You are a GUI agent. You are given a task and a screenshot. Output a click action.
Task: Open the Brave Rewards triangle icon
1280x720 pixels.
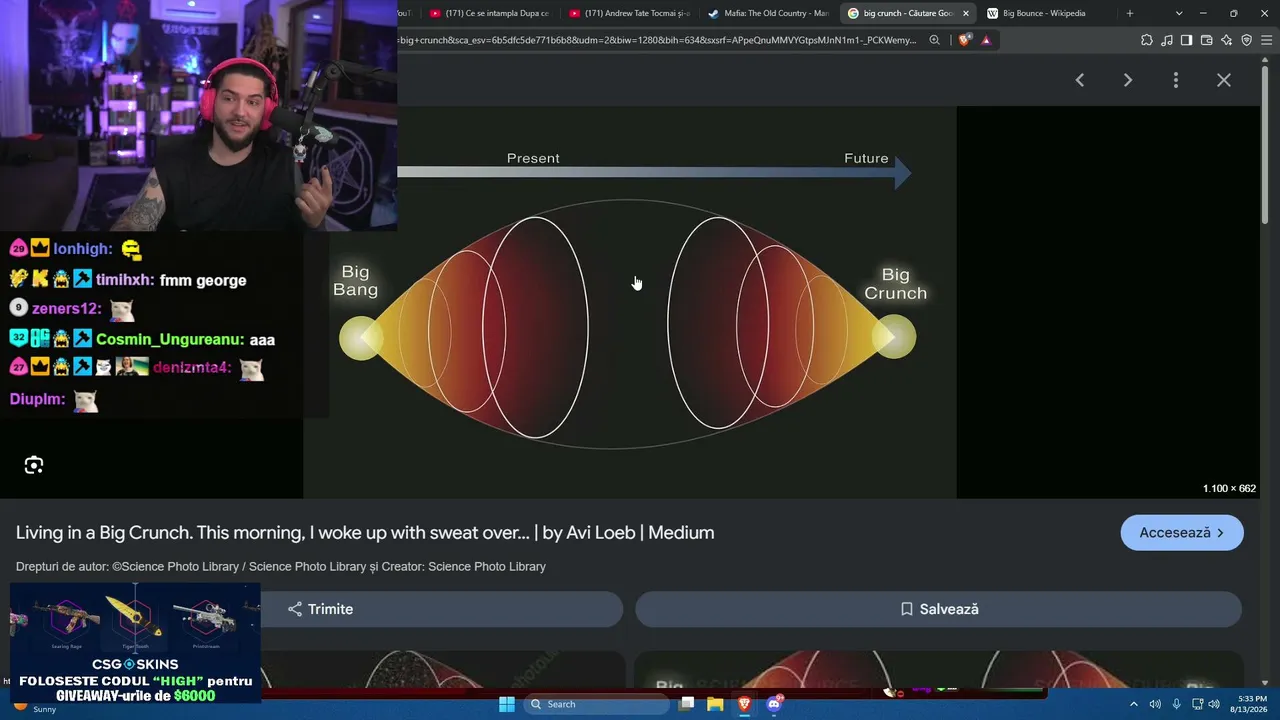[986, 40]
